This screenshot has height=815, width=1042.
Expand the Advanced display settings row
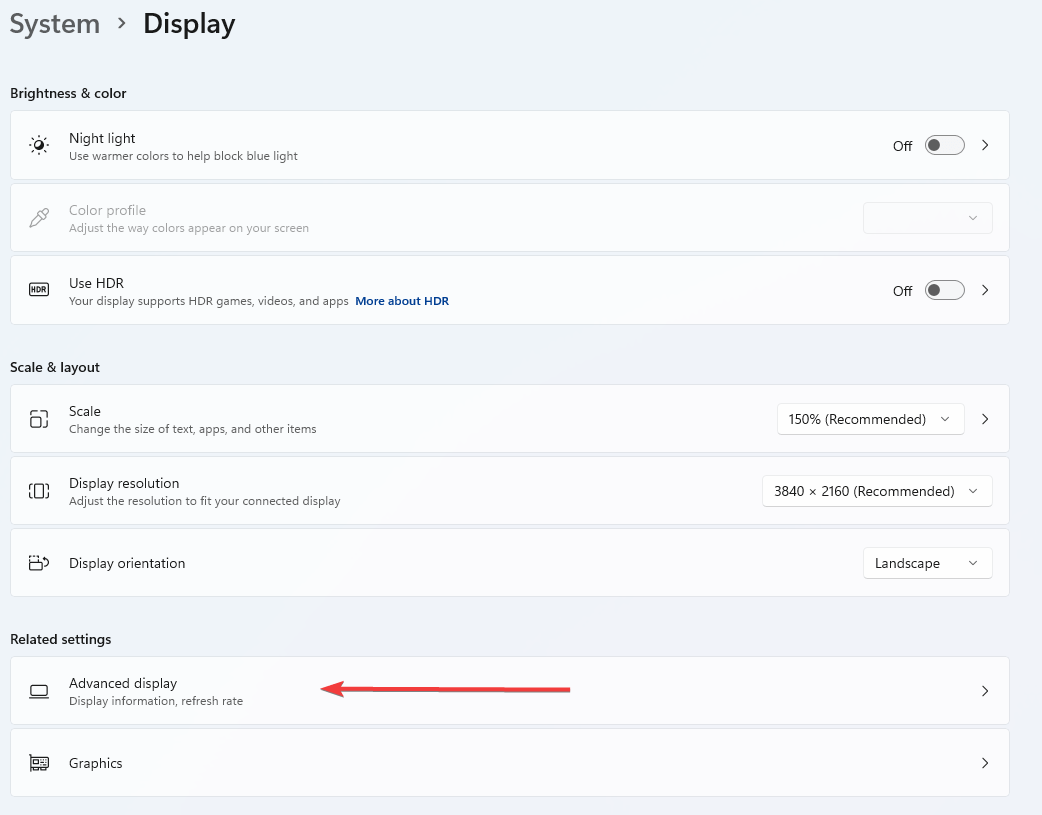985,690
